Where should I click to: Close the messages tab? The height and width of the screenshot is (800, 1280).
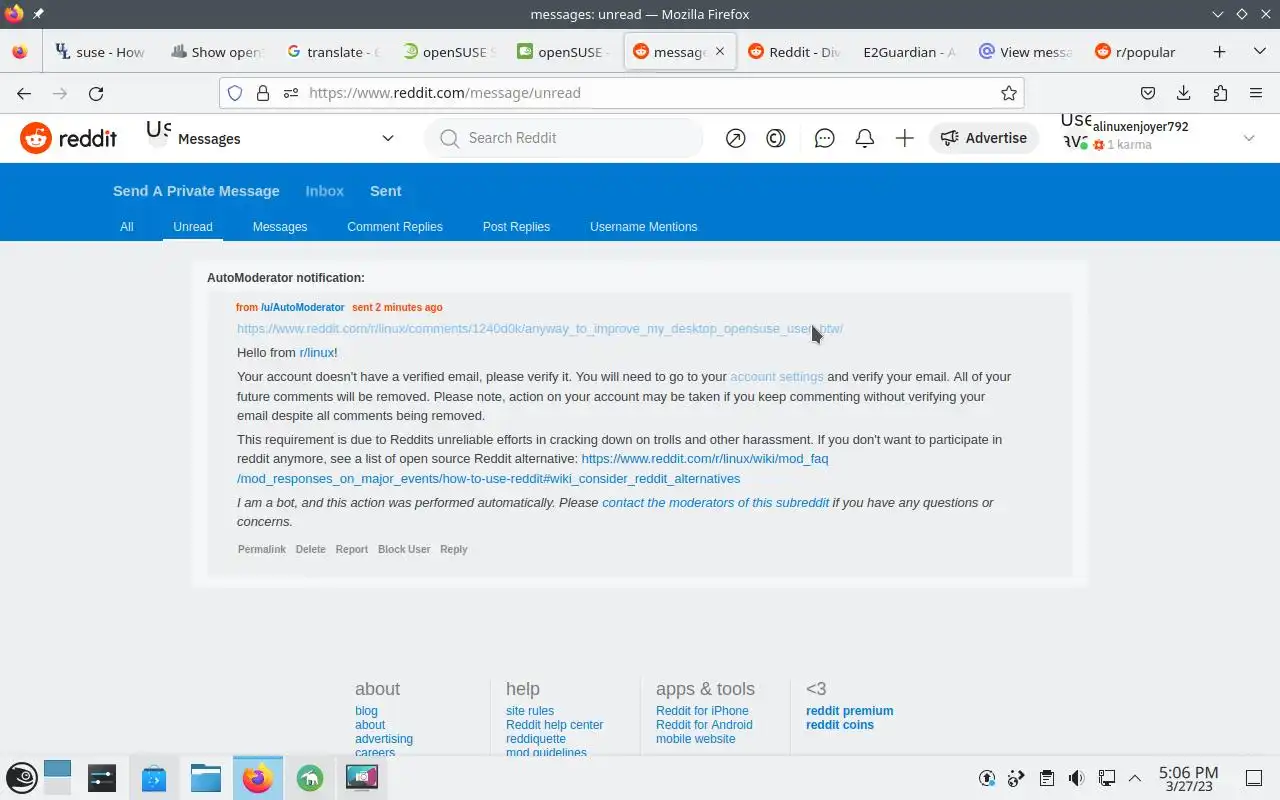[x=720, y=52]
